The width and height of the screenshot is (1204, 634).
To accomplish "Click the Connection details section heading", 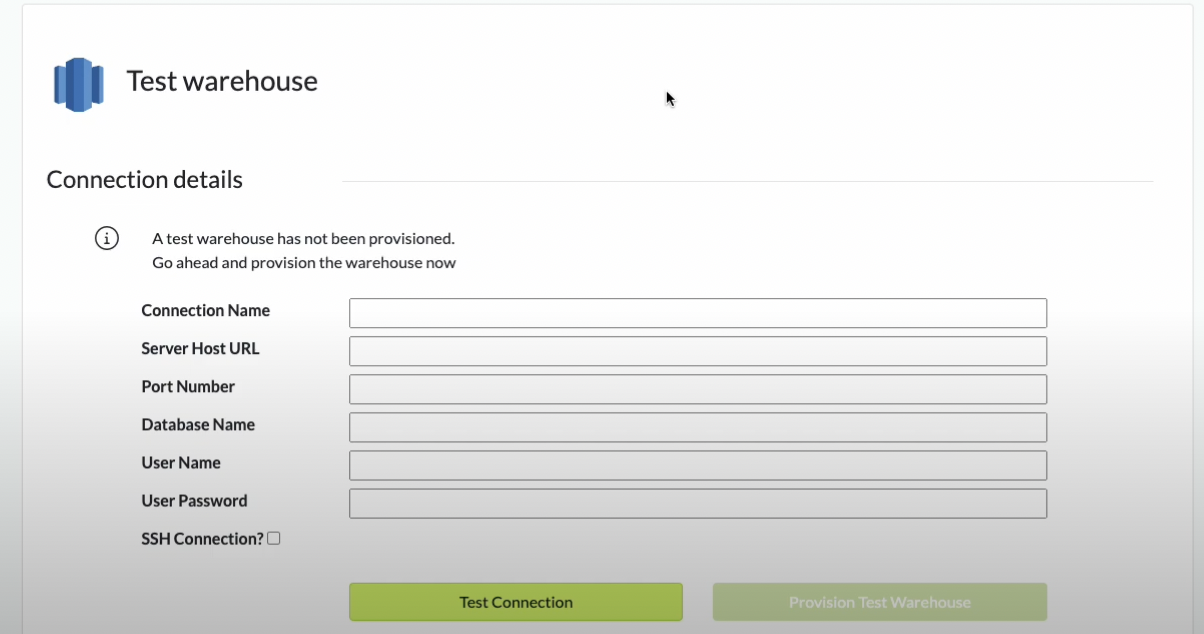I will (145, 180).
